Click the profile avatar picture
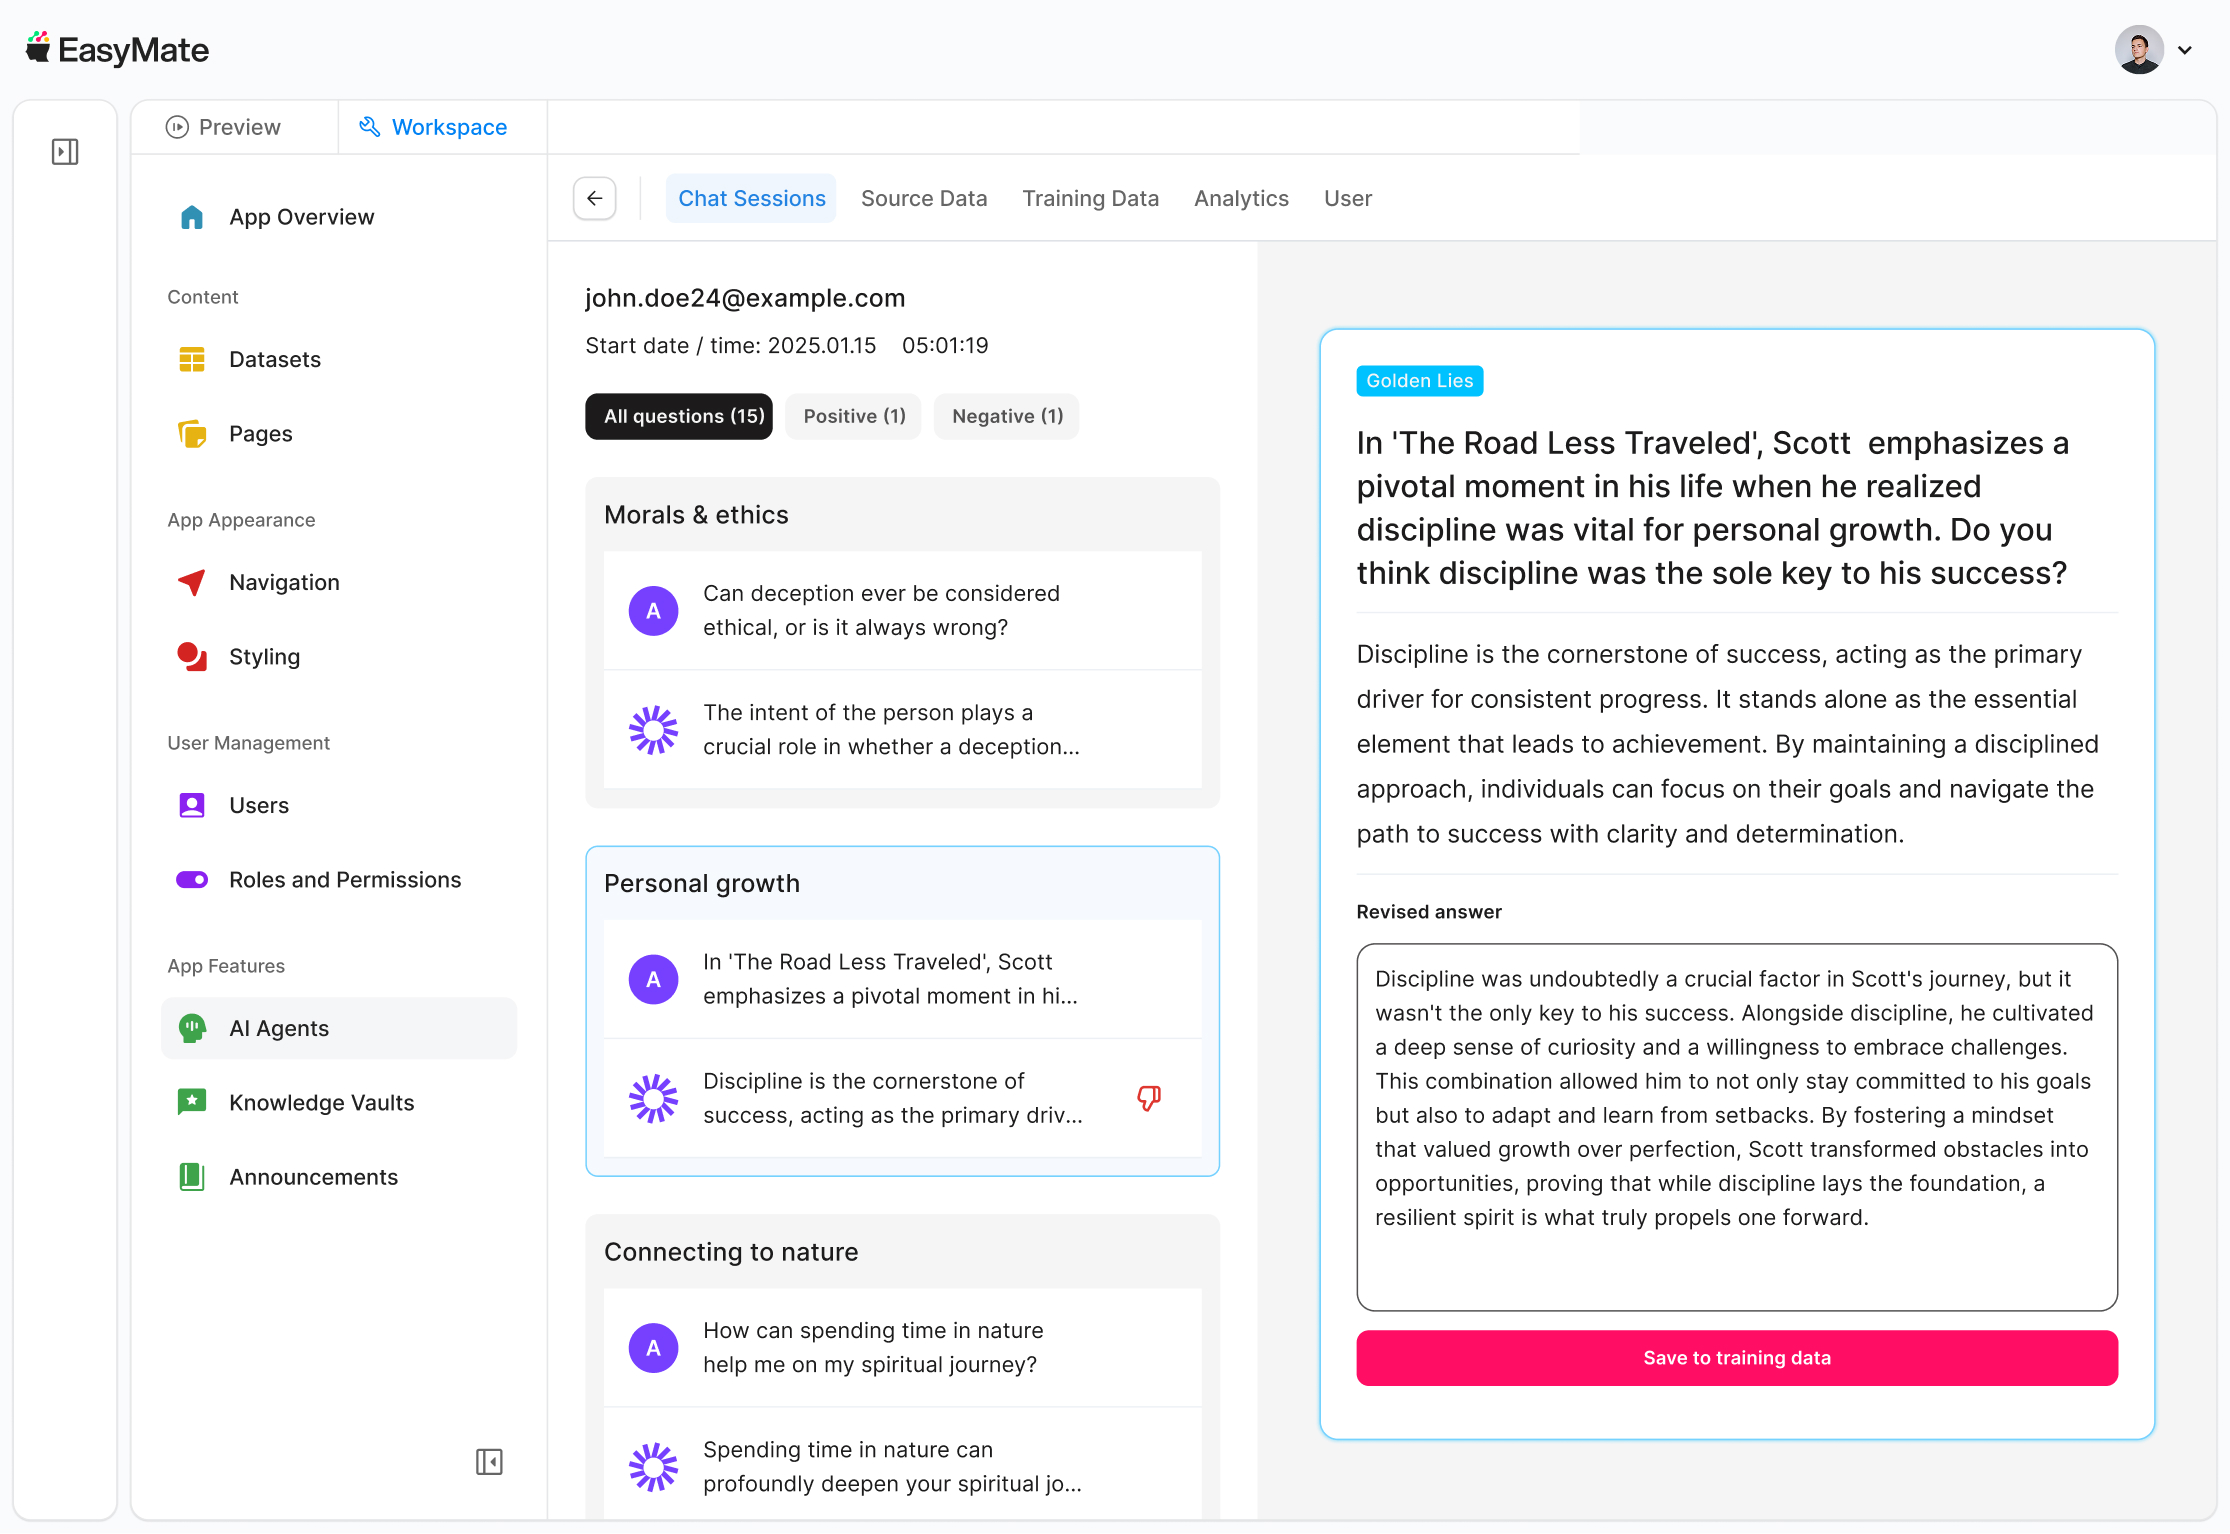The image size is (2230, 1534). 2139,50
